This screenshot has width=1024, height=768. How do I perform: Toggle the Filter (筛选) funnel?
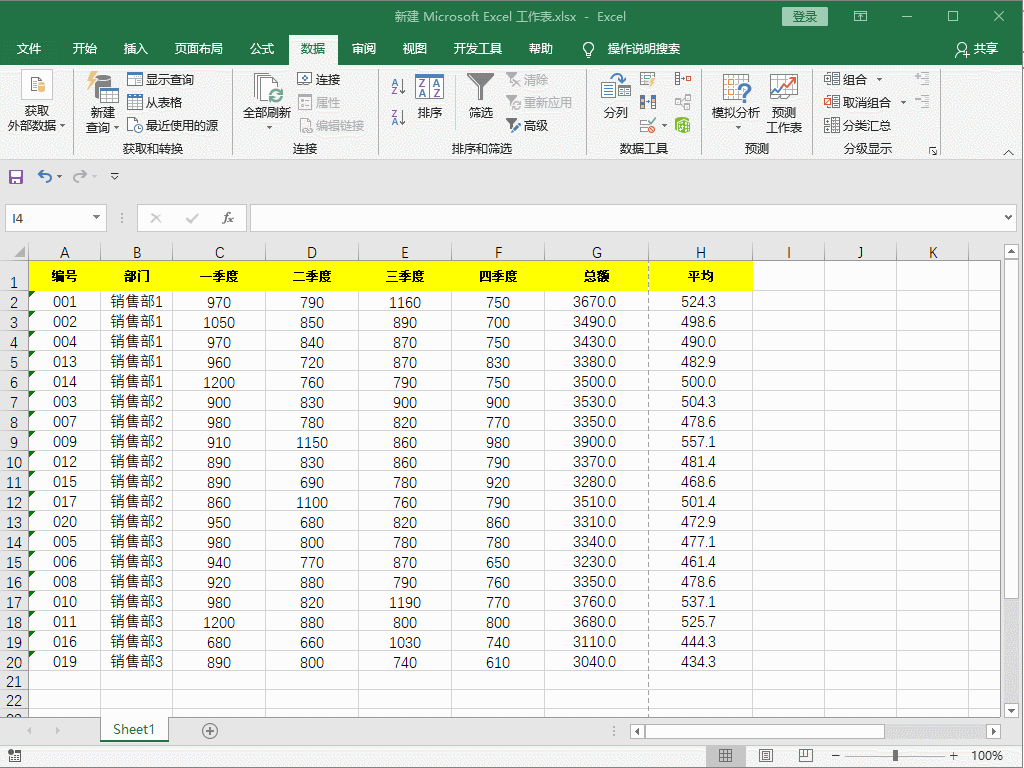click(x=481, y=96)
